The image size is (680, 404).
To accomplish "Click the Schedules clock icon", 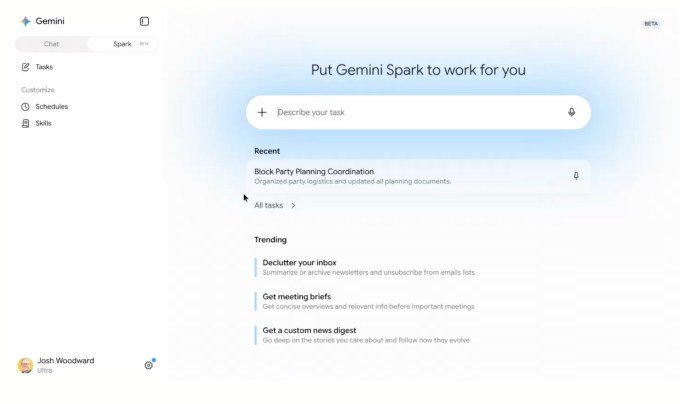I will click(26, 107).
